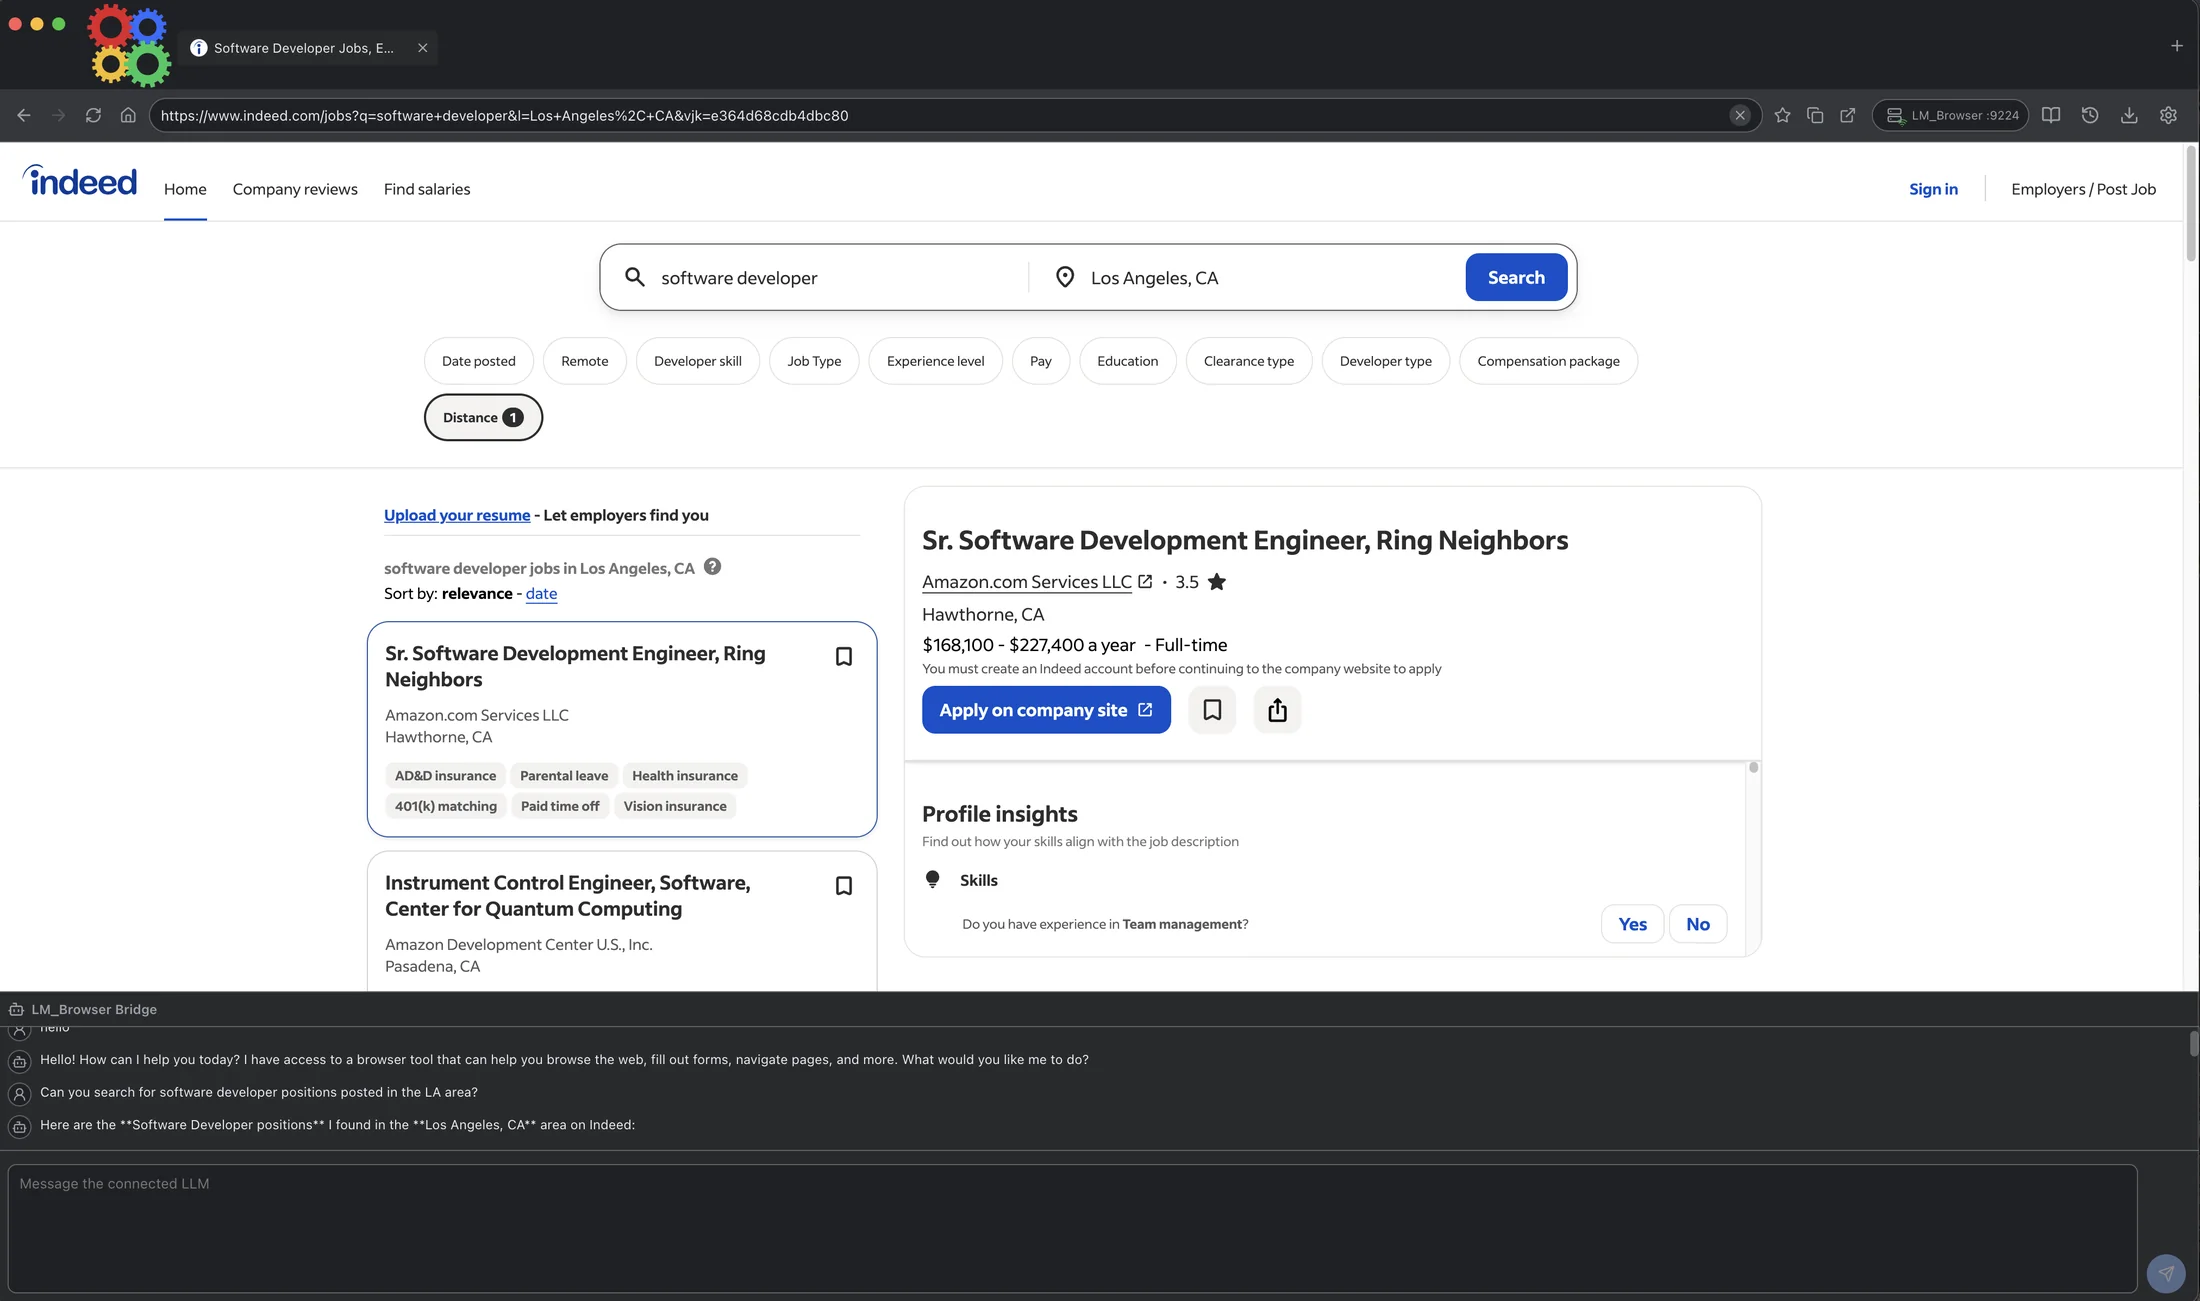
Task: Clear the URL with the X icon
Action: [1740, 115]
